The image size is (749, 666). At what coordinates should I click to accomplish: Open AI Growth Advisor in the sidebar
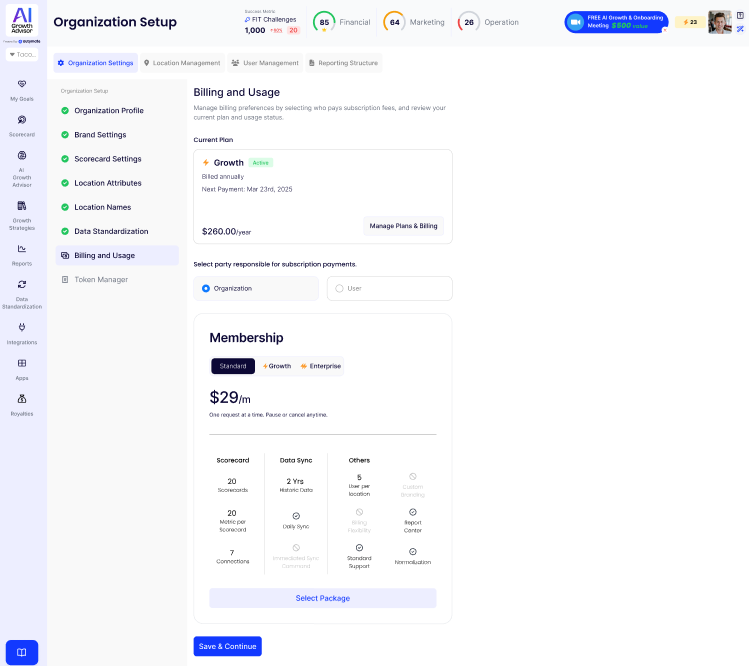click(x=22, y=156)
